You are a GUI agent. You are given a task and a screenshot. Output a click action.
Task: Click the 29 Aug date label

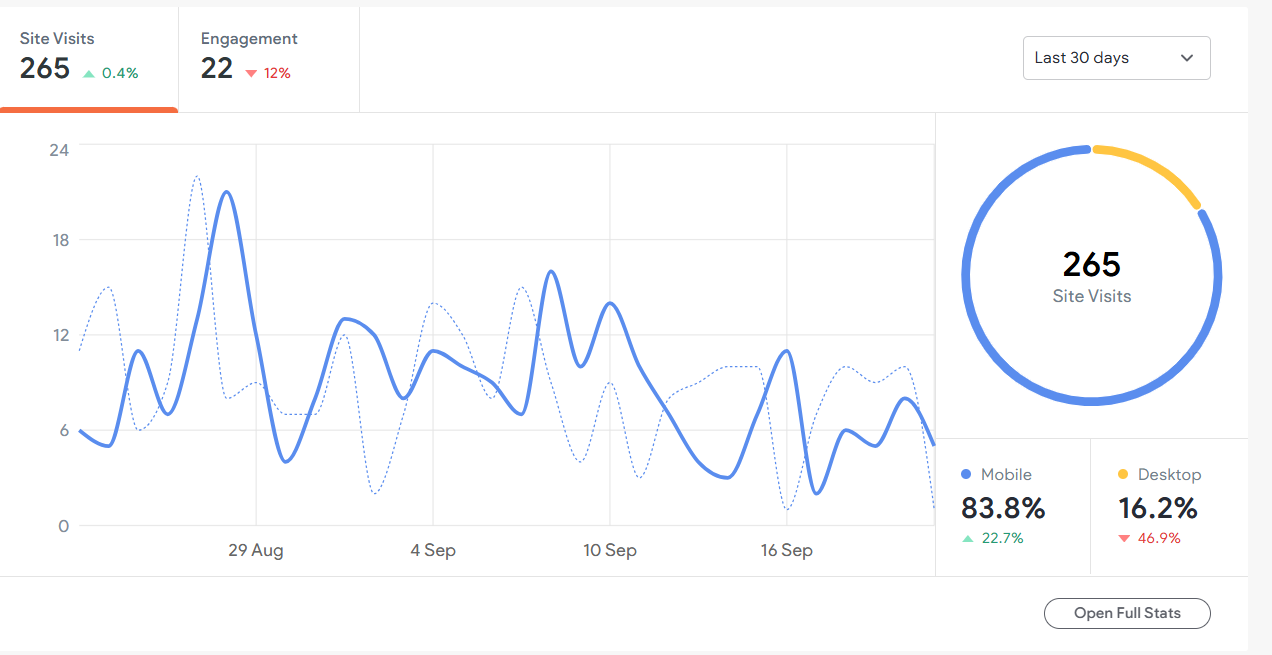256,550
